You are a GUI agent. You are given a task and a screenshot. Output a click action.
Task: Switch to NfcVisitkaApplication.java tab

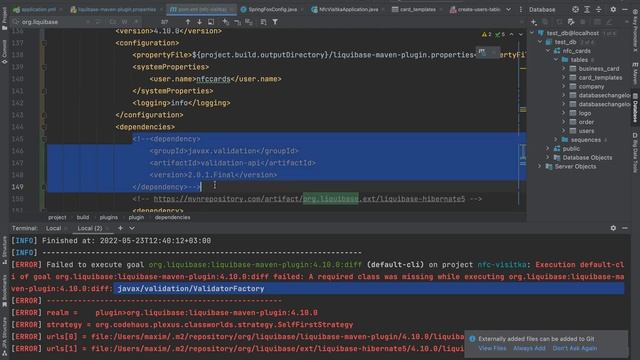click(347, 9)
